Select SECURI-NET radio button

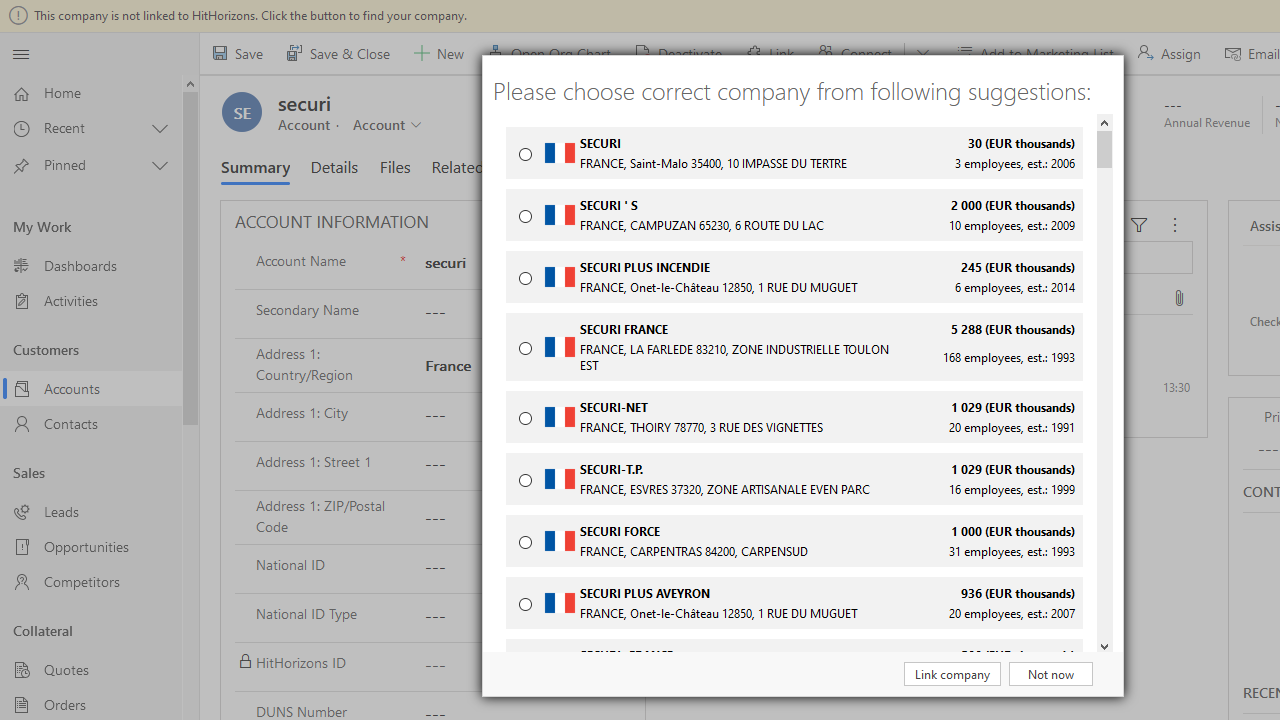[525, 418]
